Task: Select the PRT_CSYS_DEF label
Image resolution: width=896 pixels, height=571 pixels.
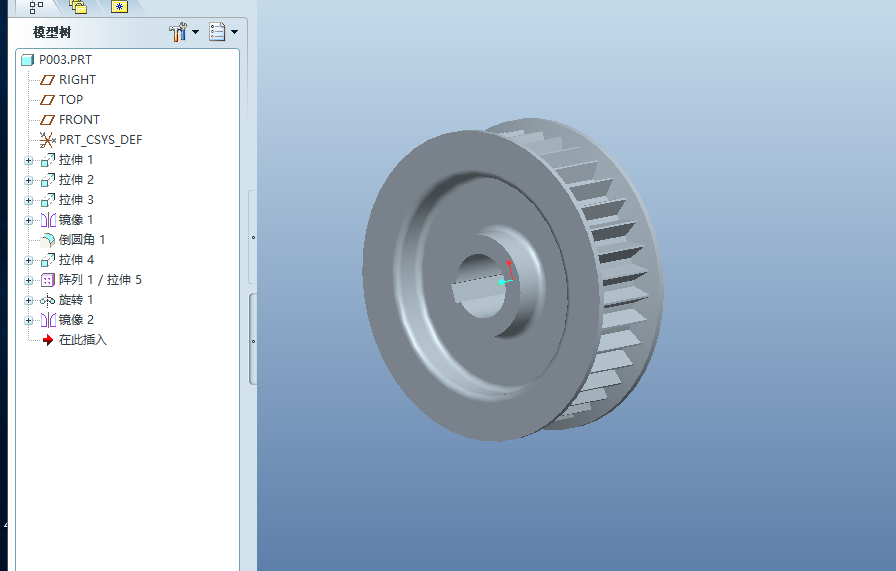Action: pyautogui.click(x=101, y=140)
